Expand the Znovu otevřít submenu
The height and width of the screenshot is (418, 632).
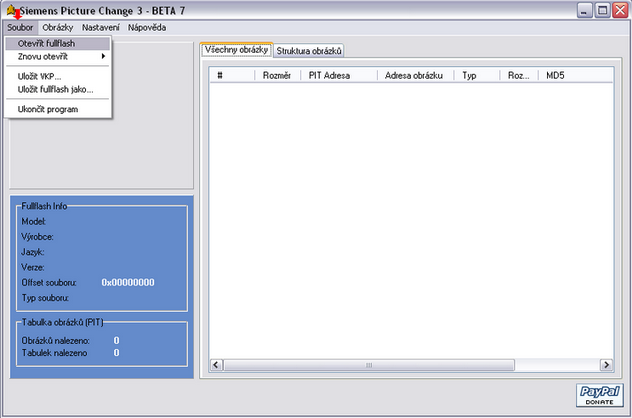coord(58,56)
